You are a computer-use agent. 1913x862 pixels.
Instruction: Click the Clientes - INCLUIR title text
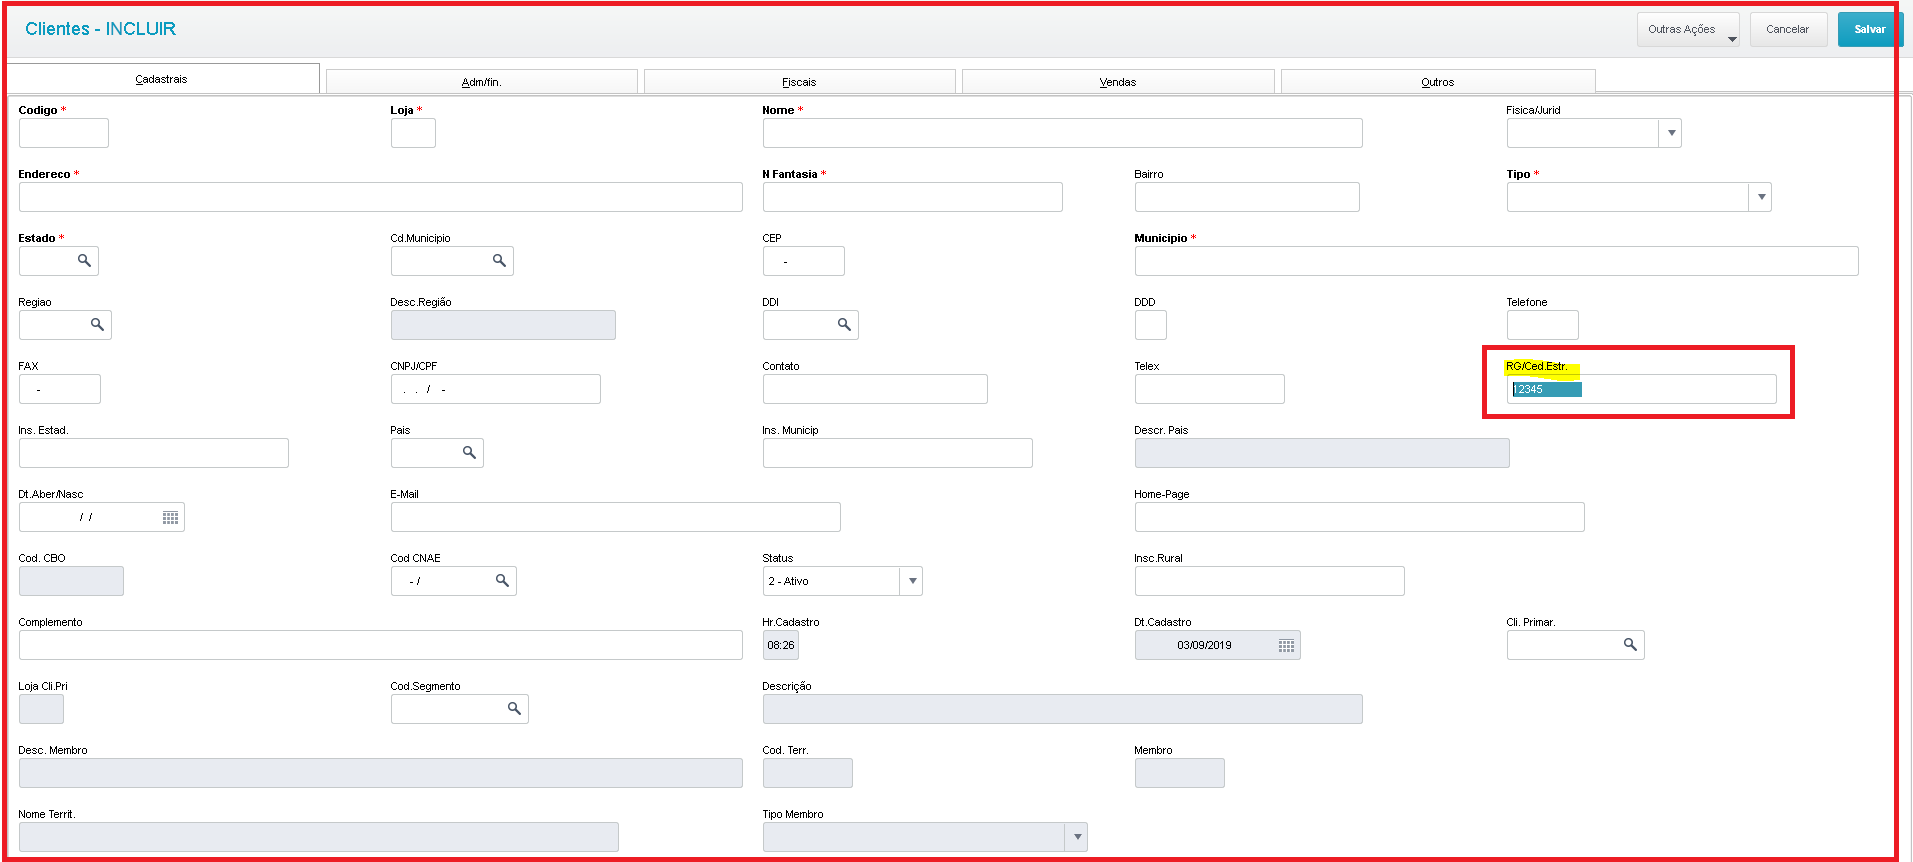[100, 29]
